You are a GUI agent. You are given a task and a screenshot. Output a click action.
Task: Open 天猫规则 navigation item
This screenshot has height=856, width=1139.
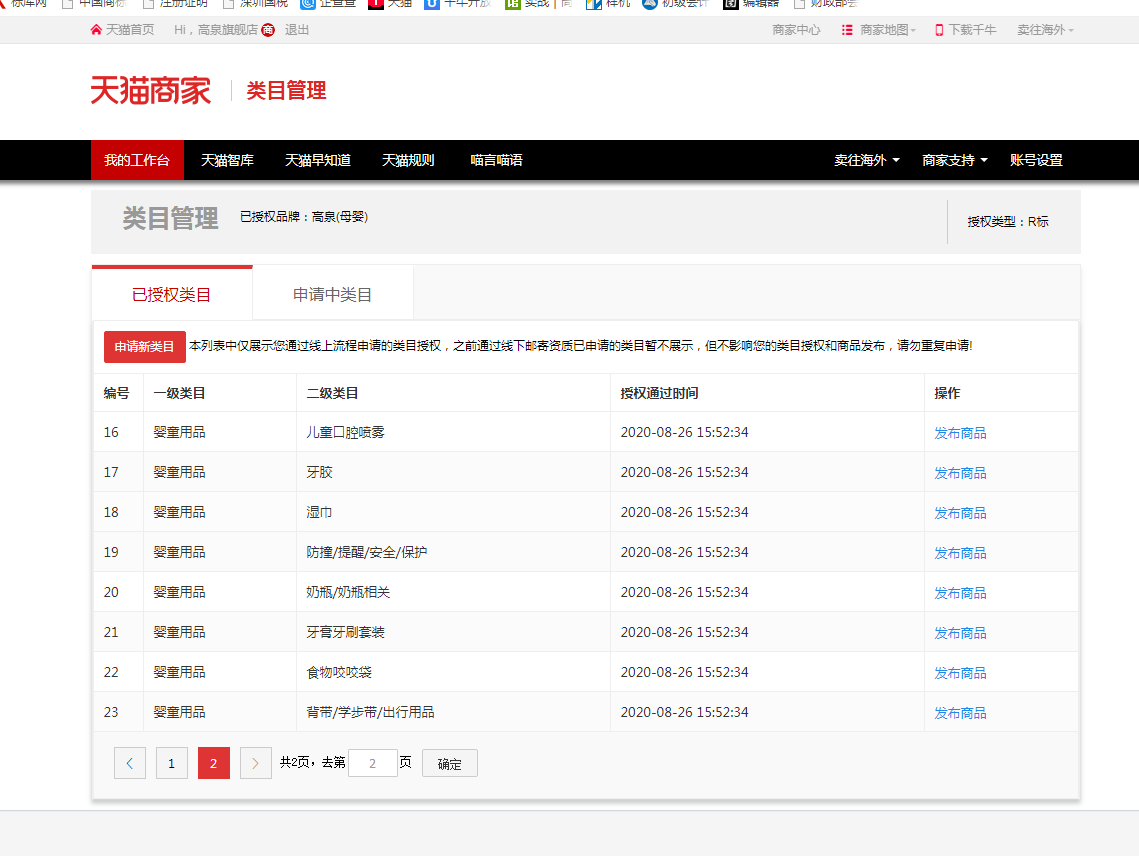coord(408,160)
